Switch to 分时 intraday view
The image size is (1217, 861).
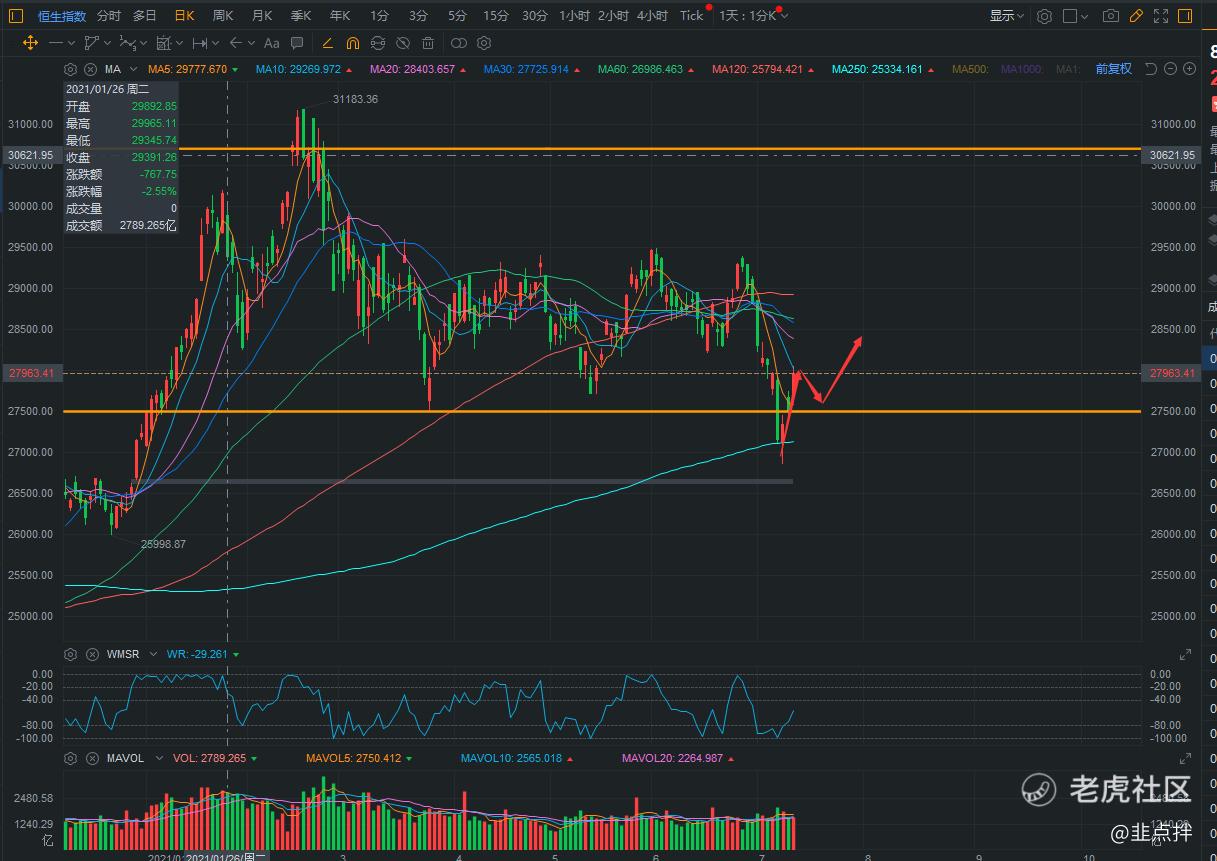pos(109,16)
